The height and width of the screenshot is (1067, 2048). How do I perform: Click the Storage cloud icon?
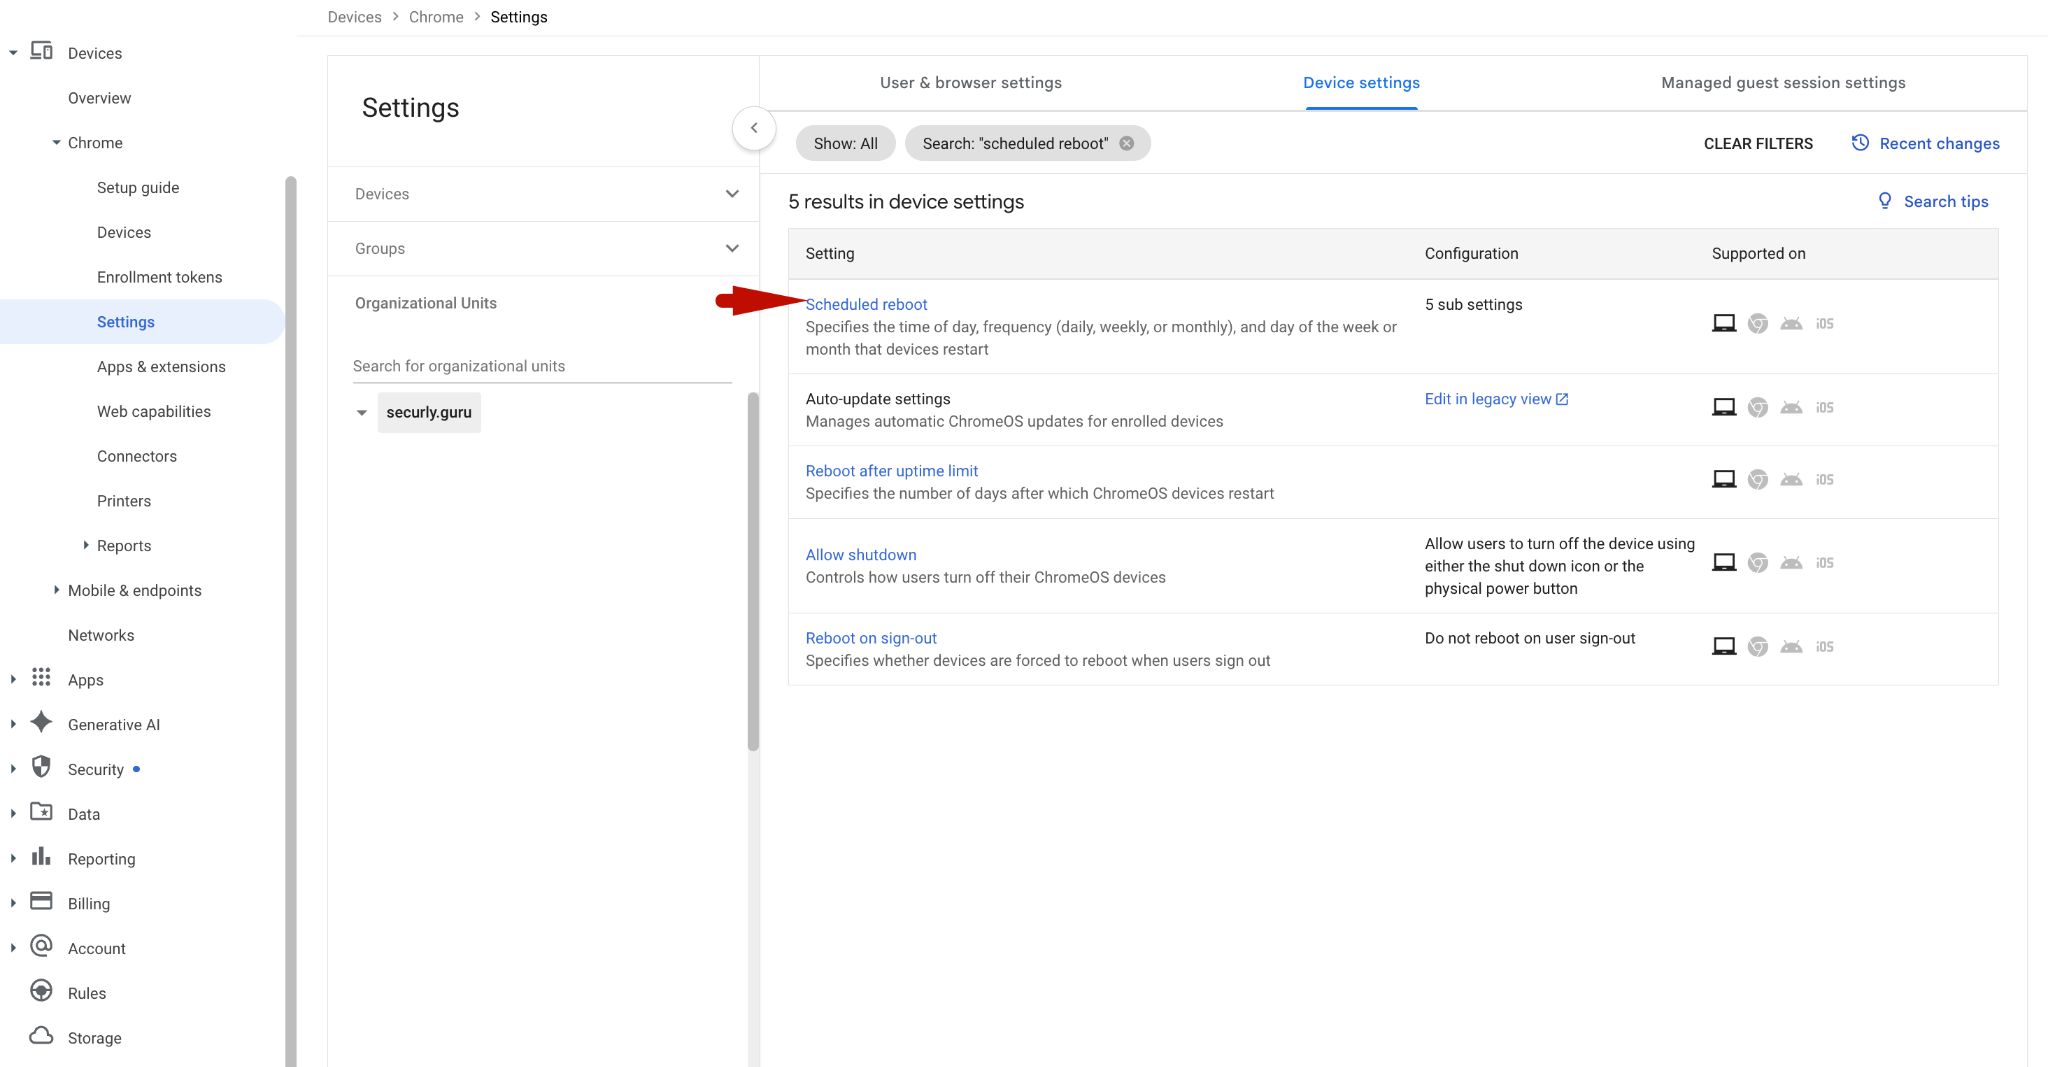tap(41, 1036)
